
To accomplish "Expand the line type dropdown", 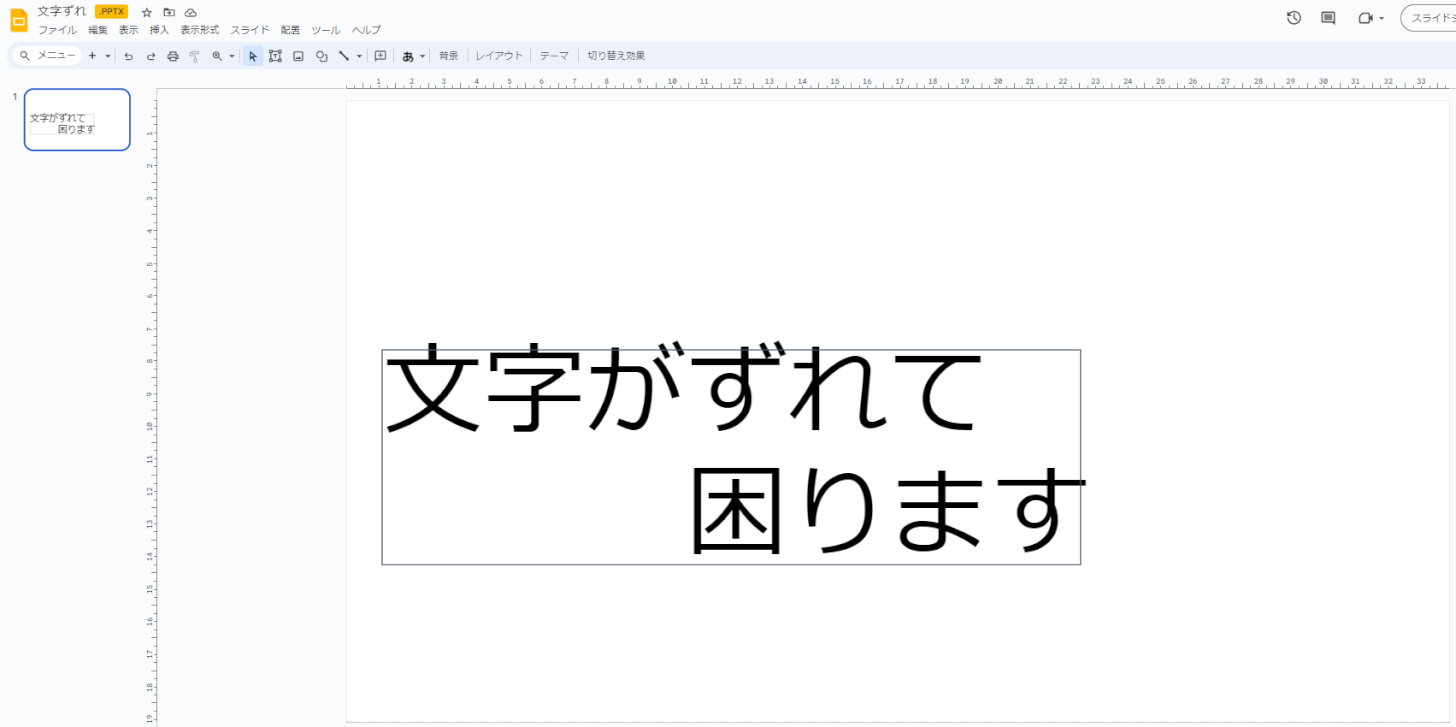I will pyautogui.click(x=359, y=56).
